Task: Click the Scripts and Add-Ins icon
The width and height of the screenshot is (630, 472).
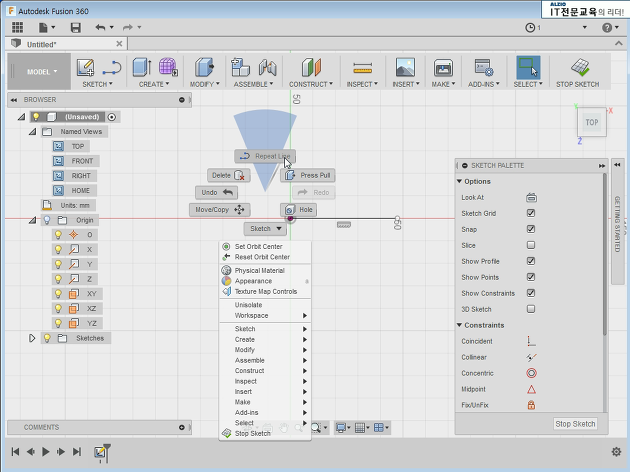Action: (484, 67)
